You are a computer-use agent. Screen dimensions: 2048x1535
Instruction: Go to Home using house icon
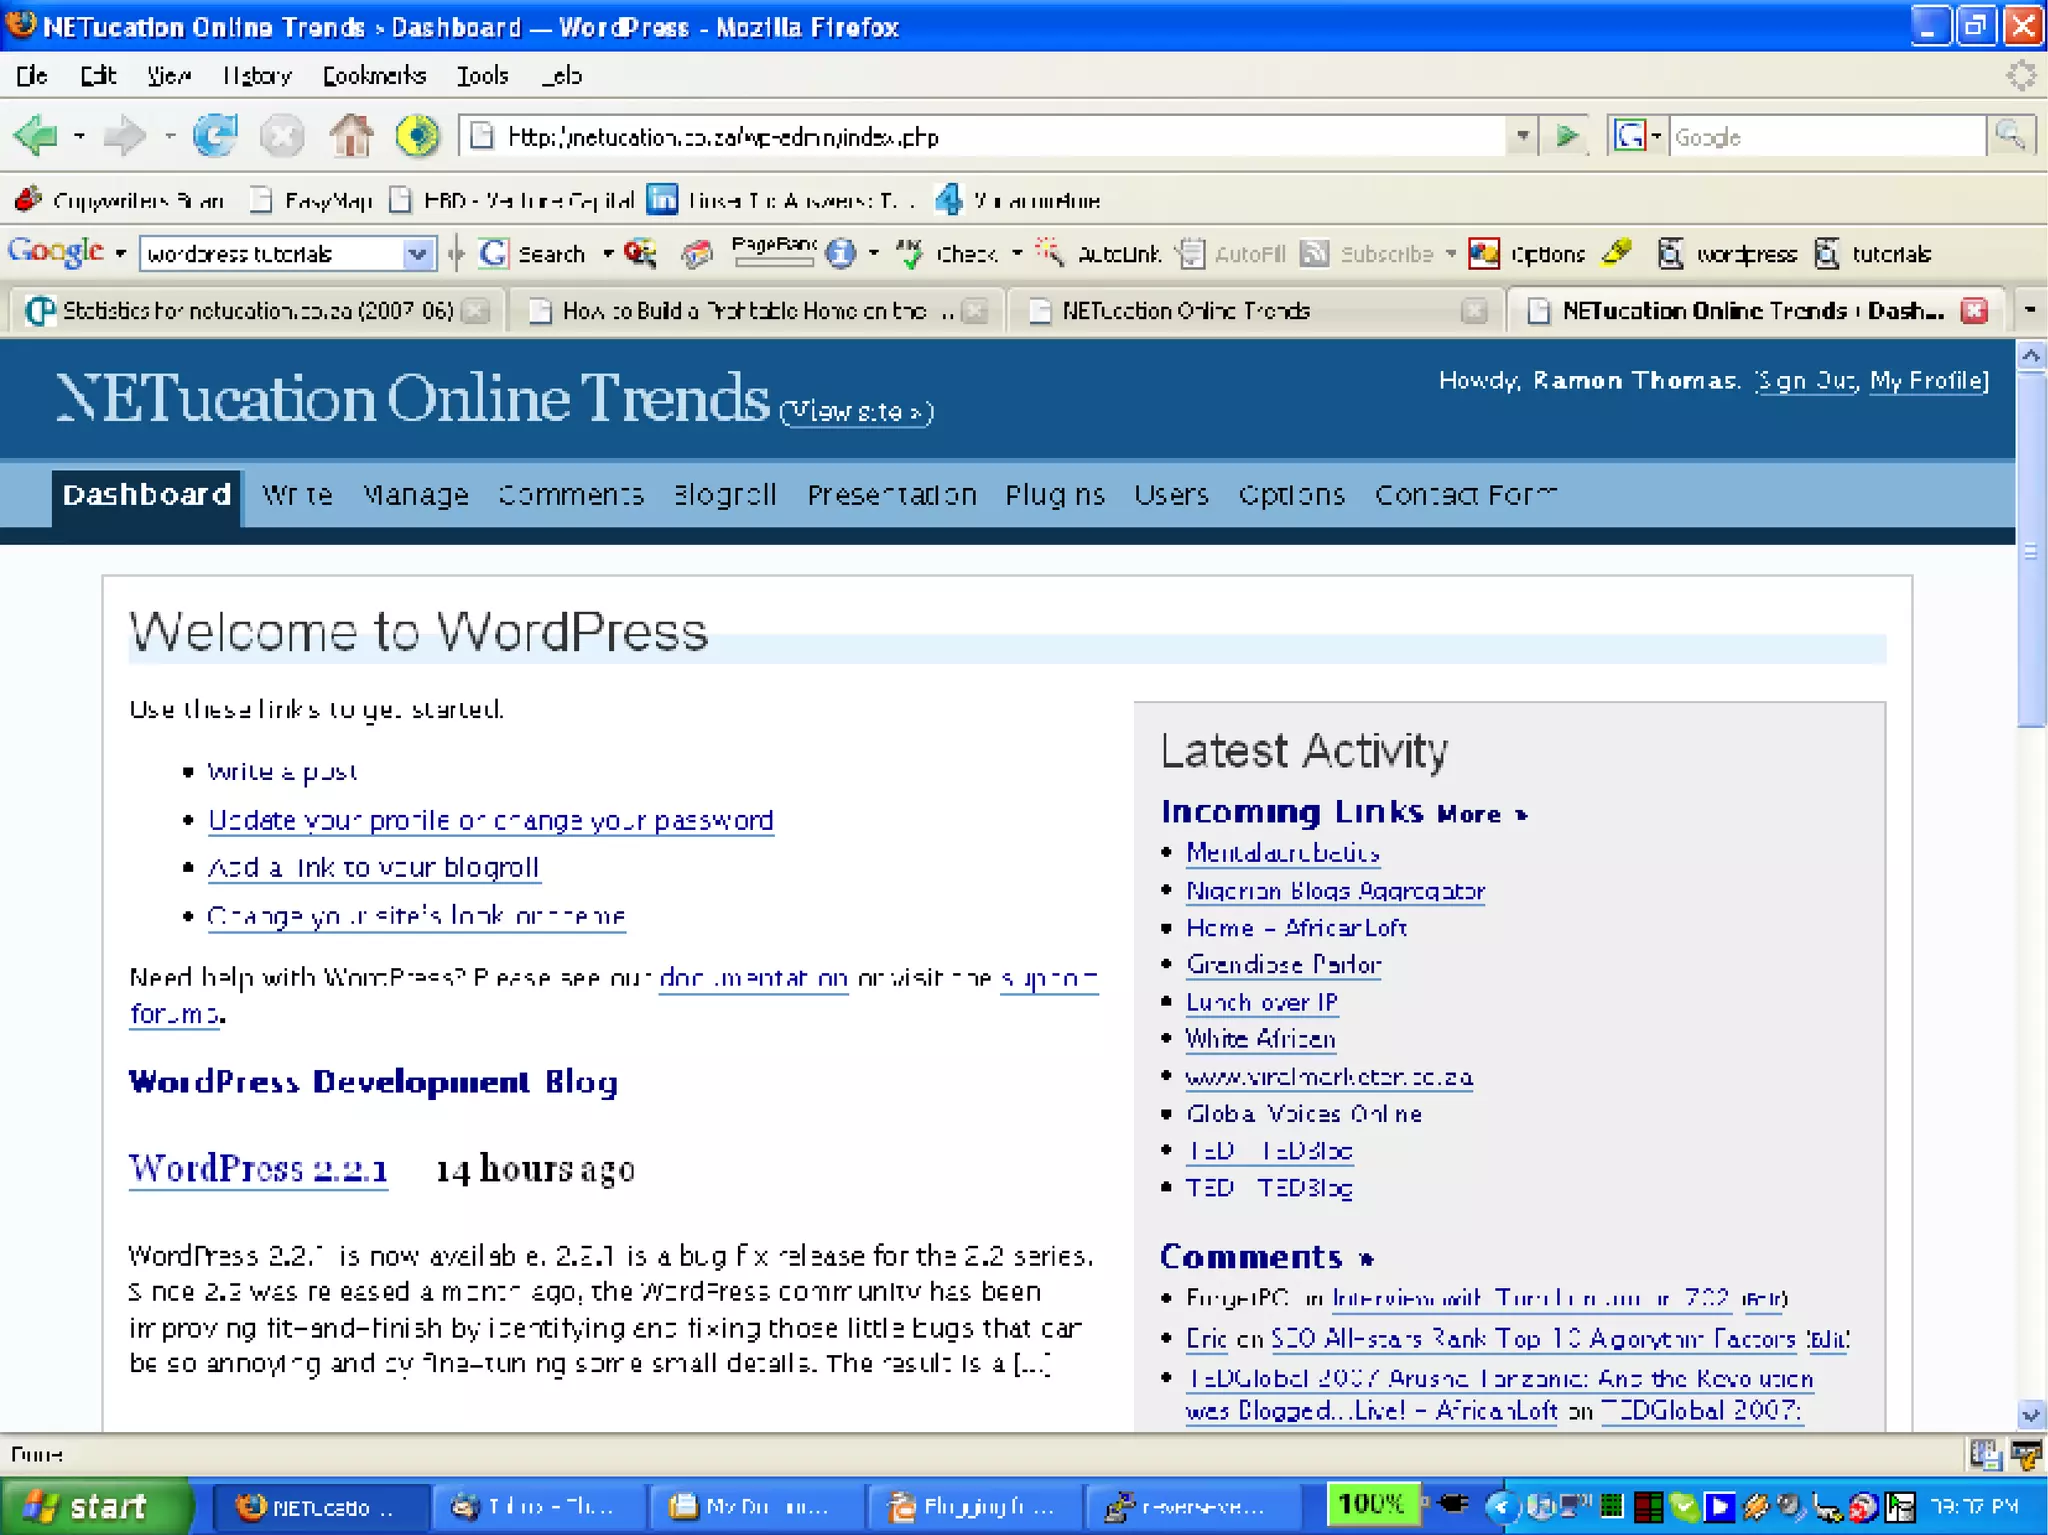[351, 136]
